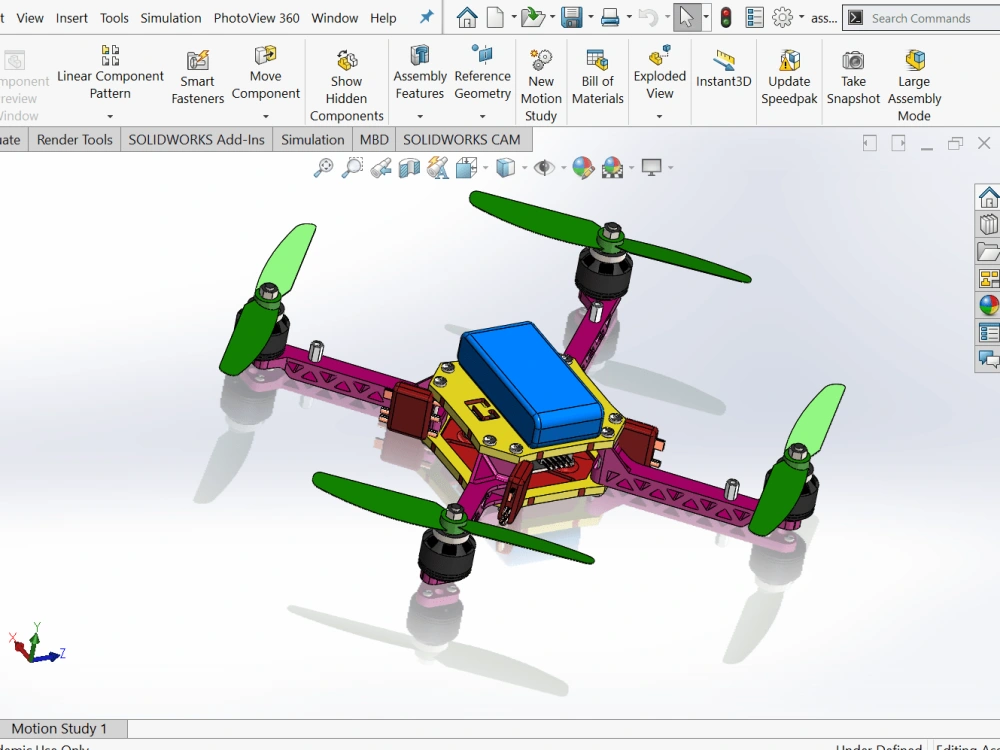Expand the Assembly Features dropdown arrow
1000x750 pixels.
click(420, 116)
